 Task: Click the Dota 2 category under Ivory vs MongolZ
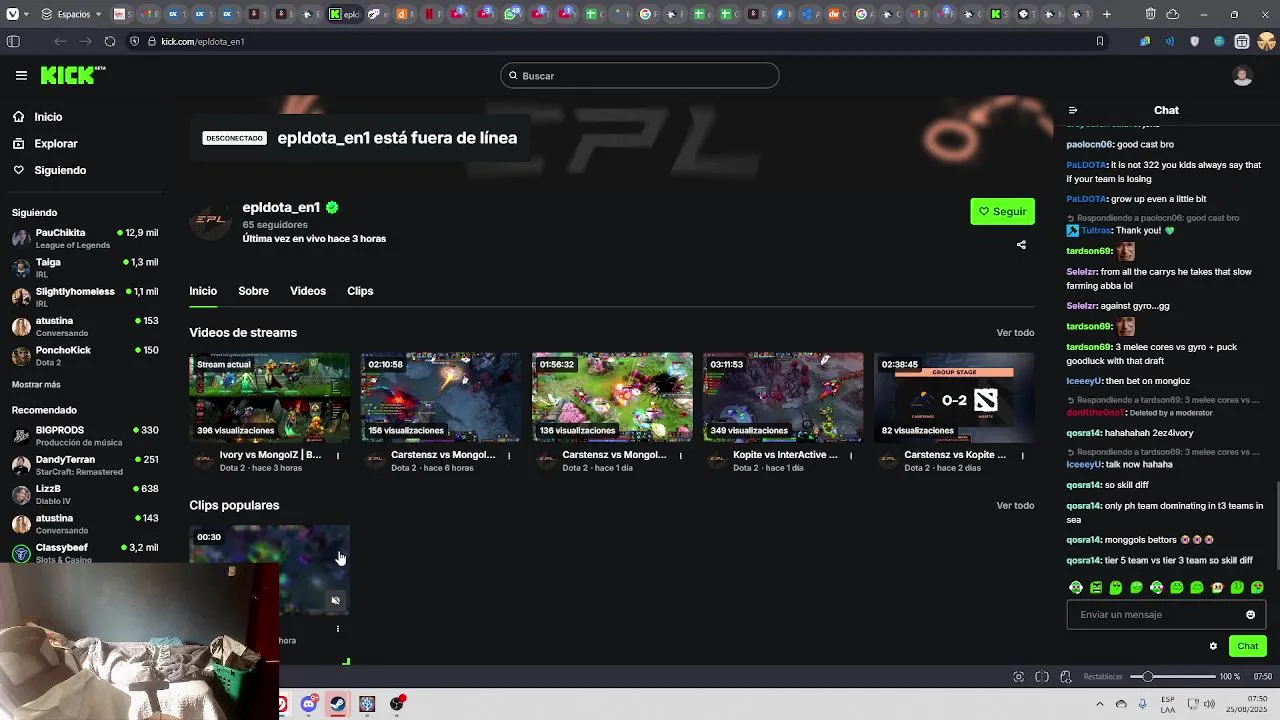point(231,468)
